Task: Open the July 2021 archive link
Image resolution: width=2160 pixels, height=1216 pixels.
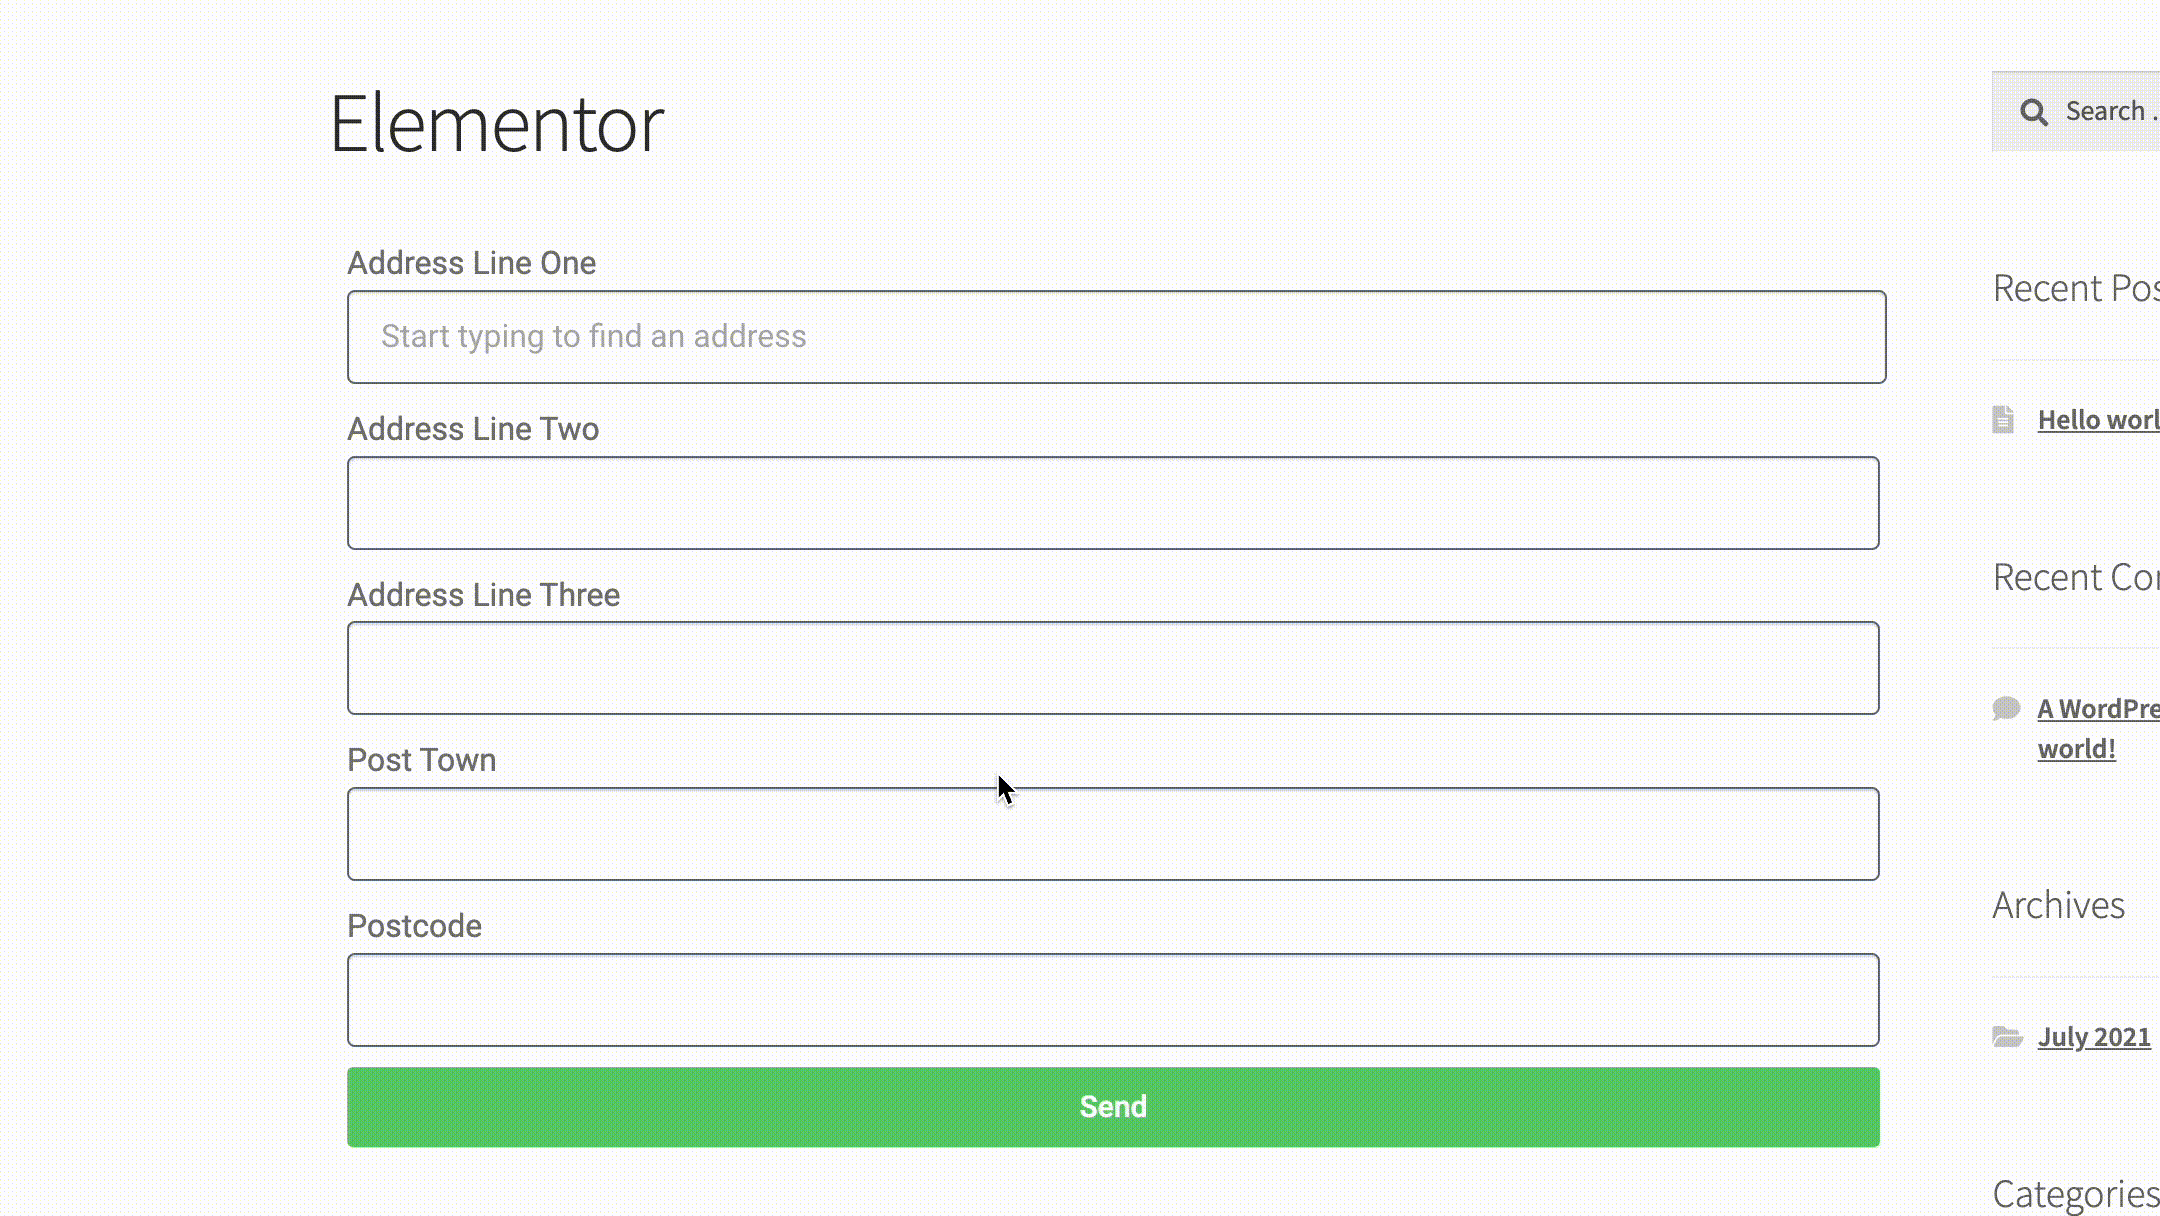Action: tap(2095, 1037)
